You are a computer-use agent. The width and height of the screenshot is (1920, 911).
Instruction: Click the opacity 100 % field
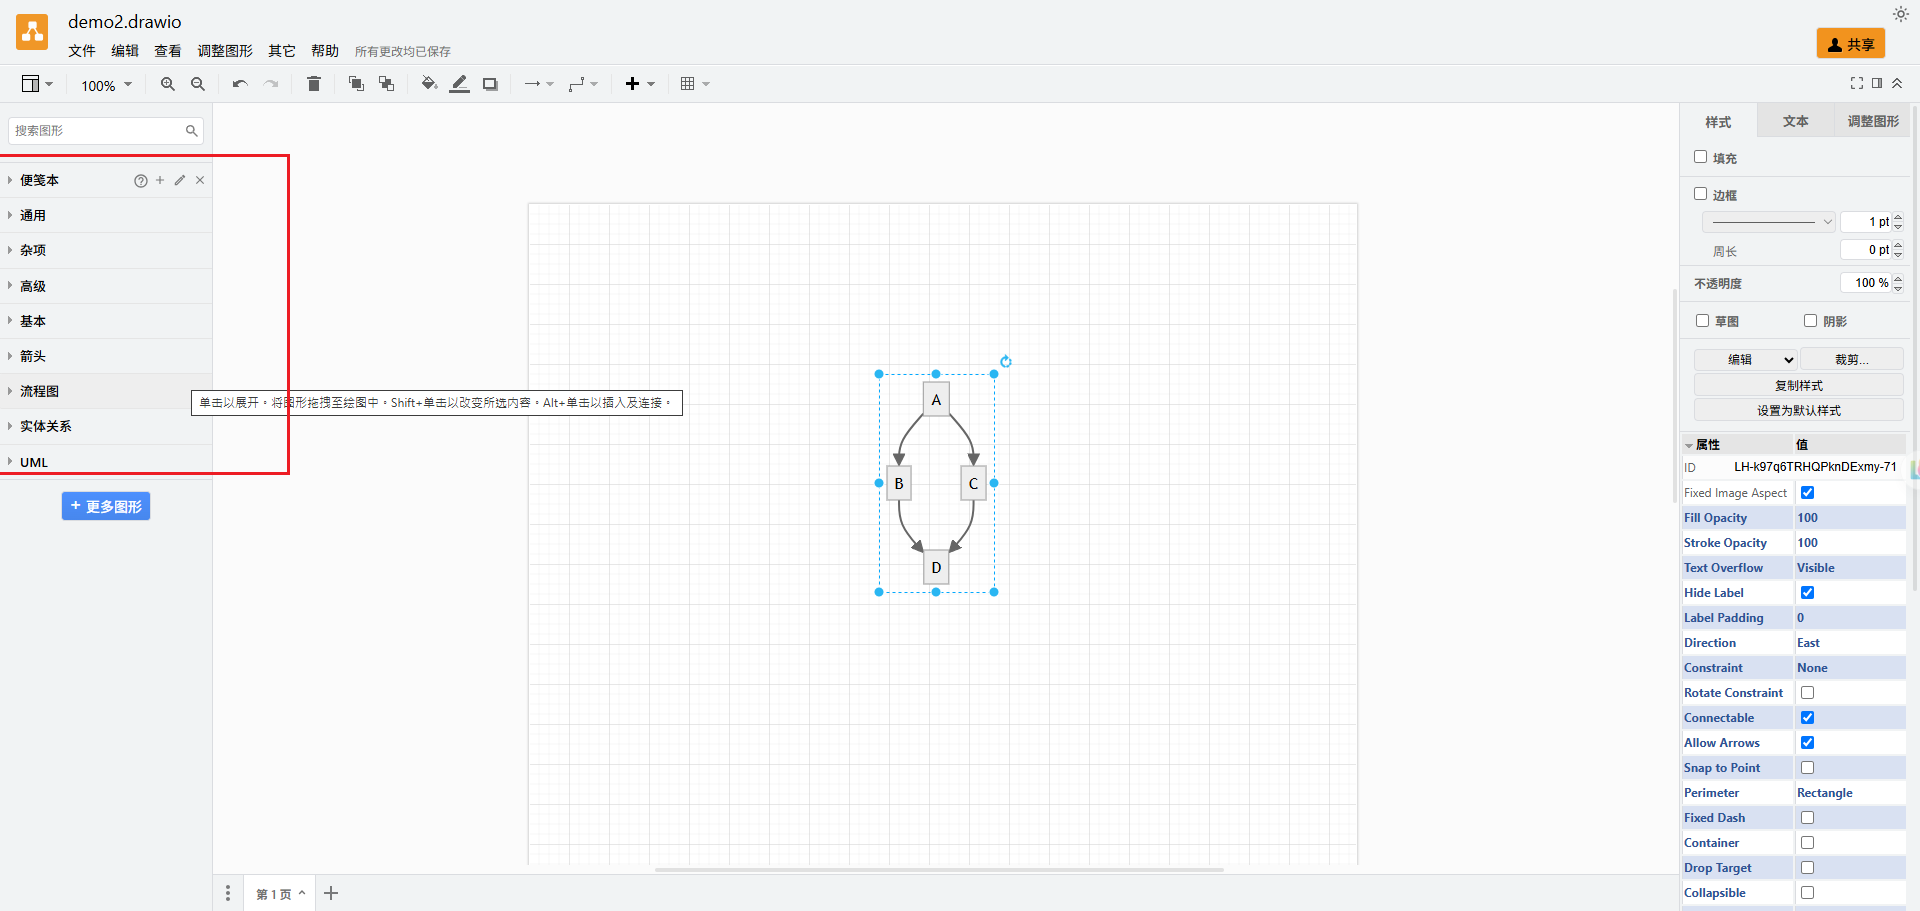pyautogui.click(x=1866, y=284)
